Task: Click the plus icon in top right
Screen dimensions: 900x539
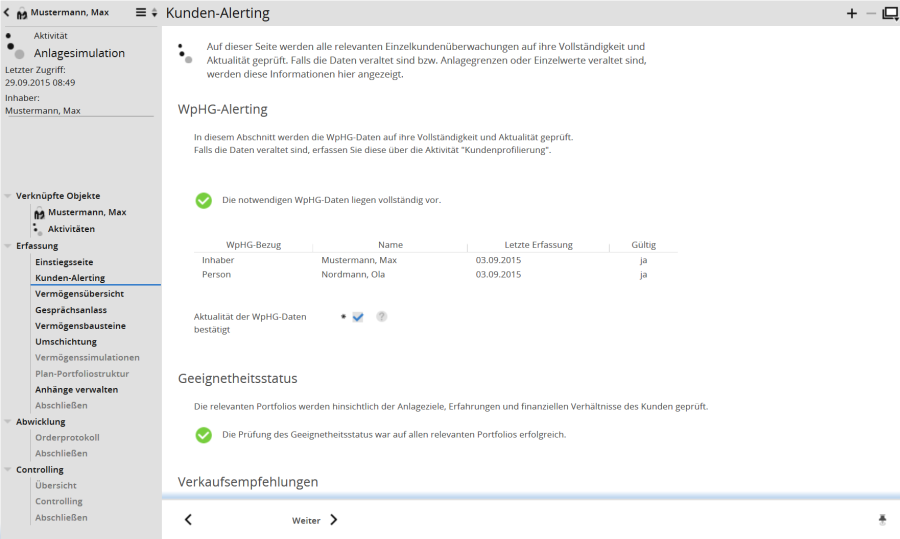Action: pyautogui.click(x=852, y=13)
